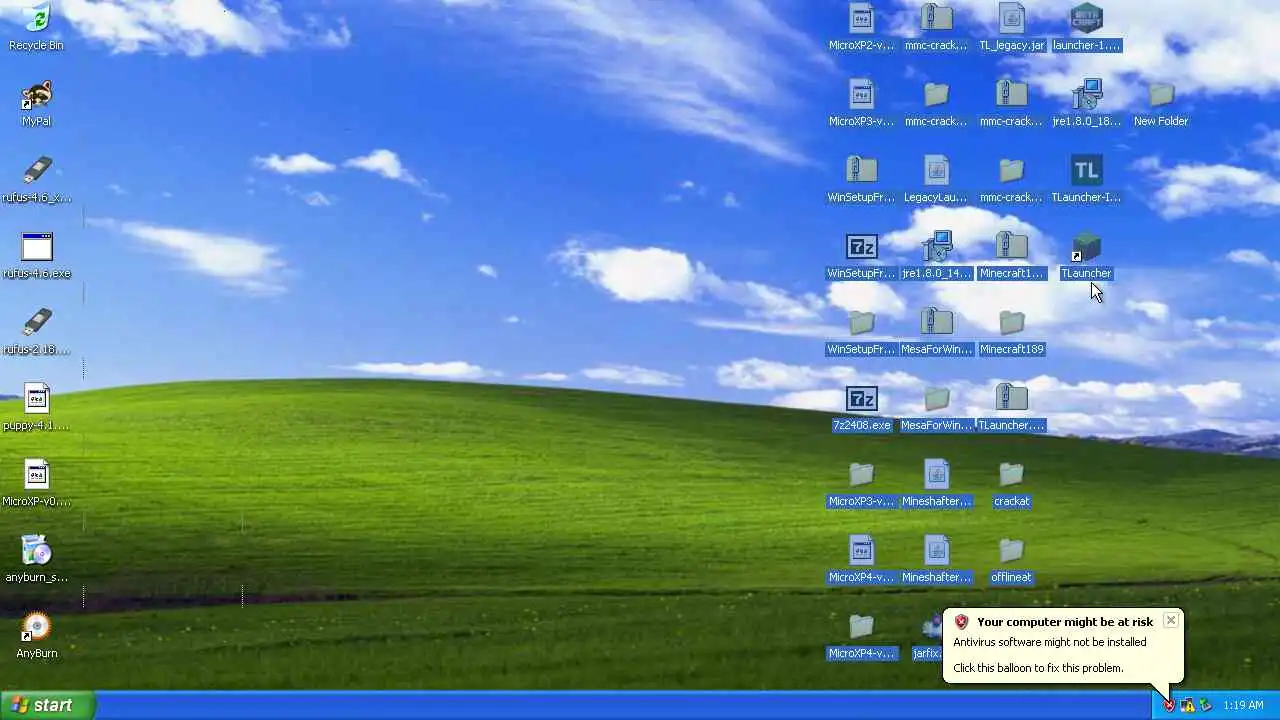This screenshot has height=720, width=1280.
Task: Select the 7z2408.exe installer icon
Action: point(861,407)
